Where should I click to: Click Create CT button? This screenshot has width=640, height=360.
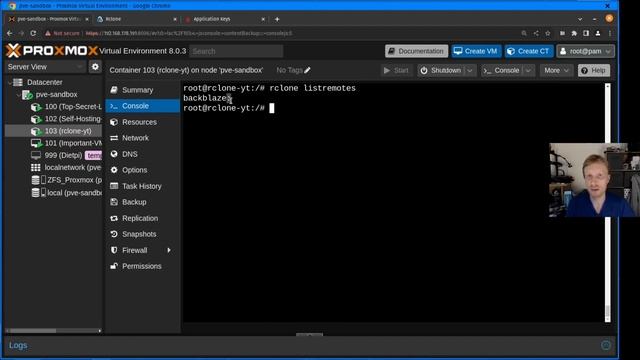[529, 51]
